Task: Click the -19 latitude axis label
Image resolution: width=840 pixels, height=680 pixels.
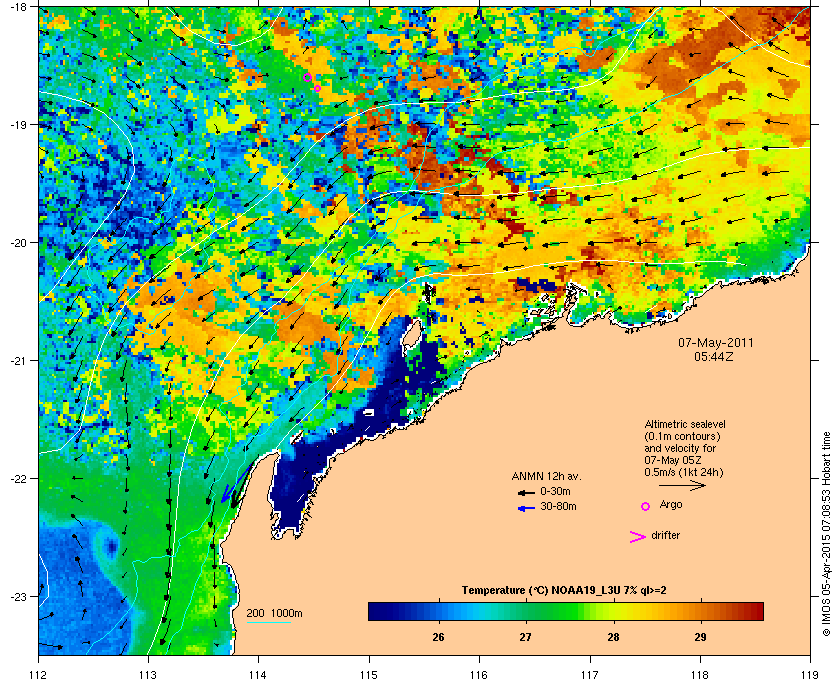Action: 18,125
